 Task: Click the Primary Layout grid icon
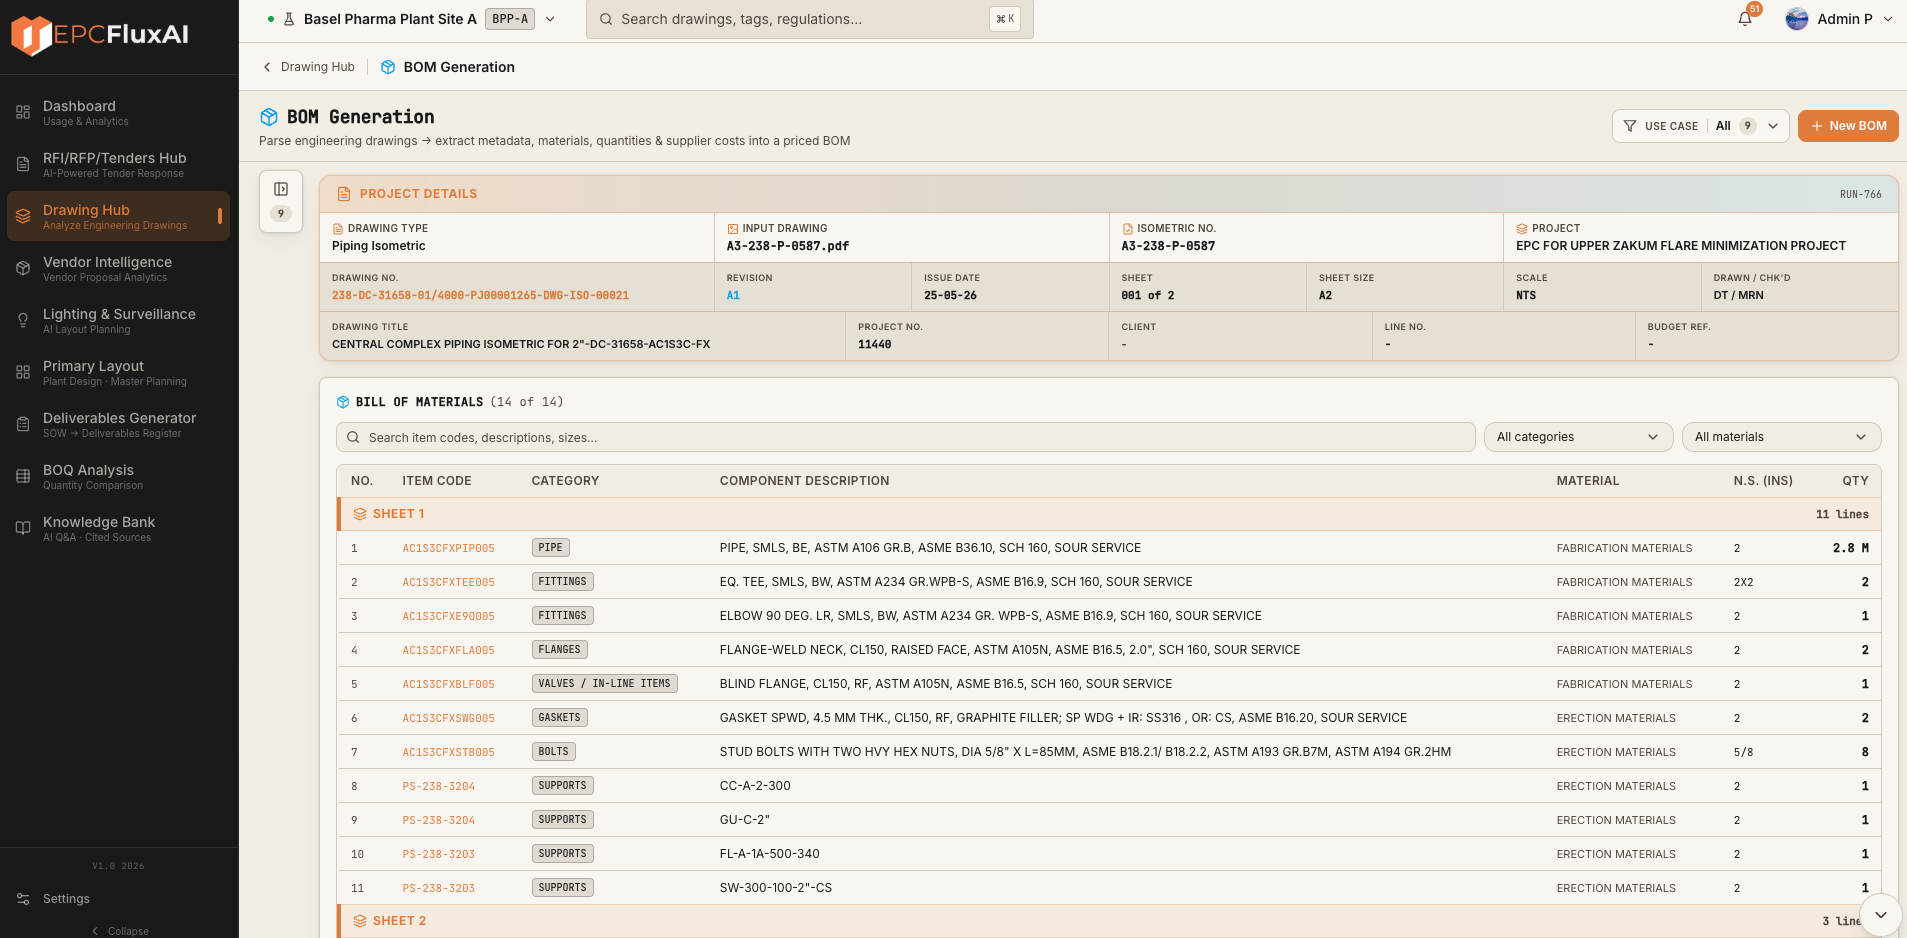click(23, 372)
